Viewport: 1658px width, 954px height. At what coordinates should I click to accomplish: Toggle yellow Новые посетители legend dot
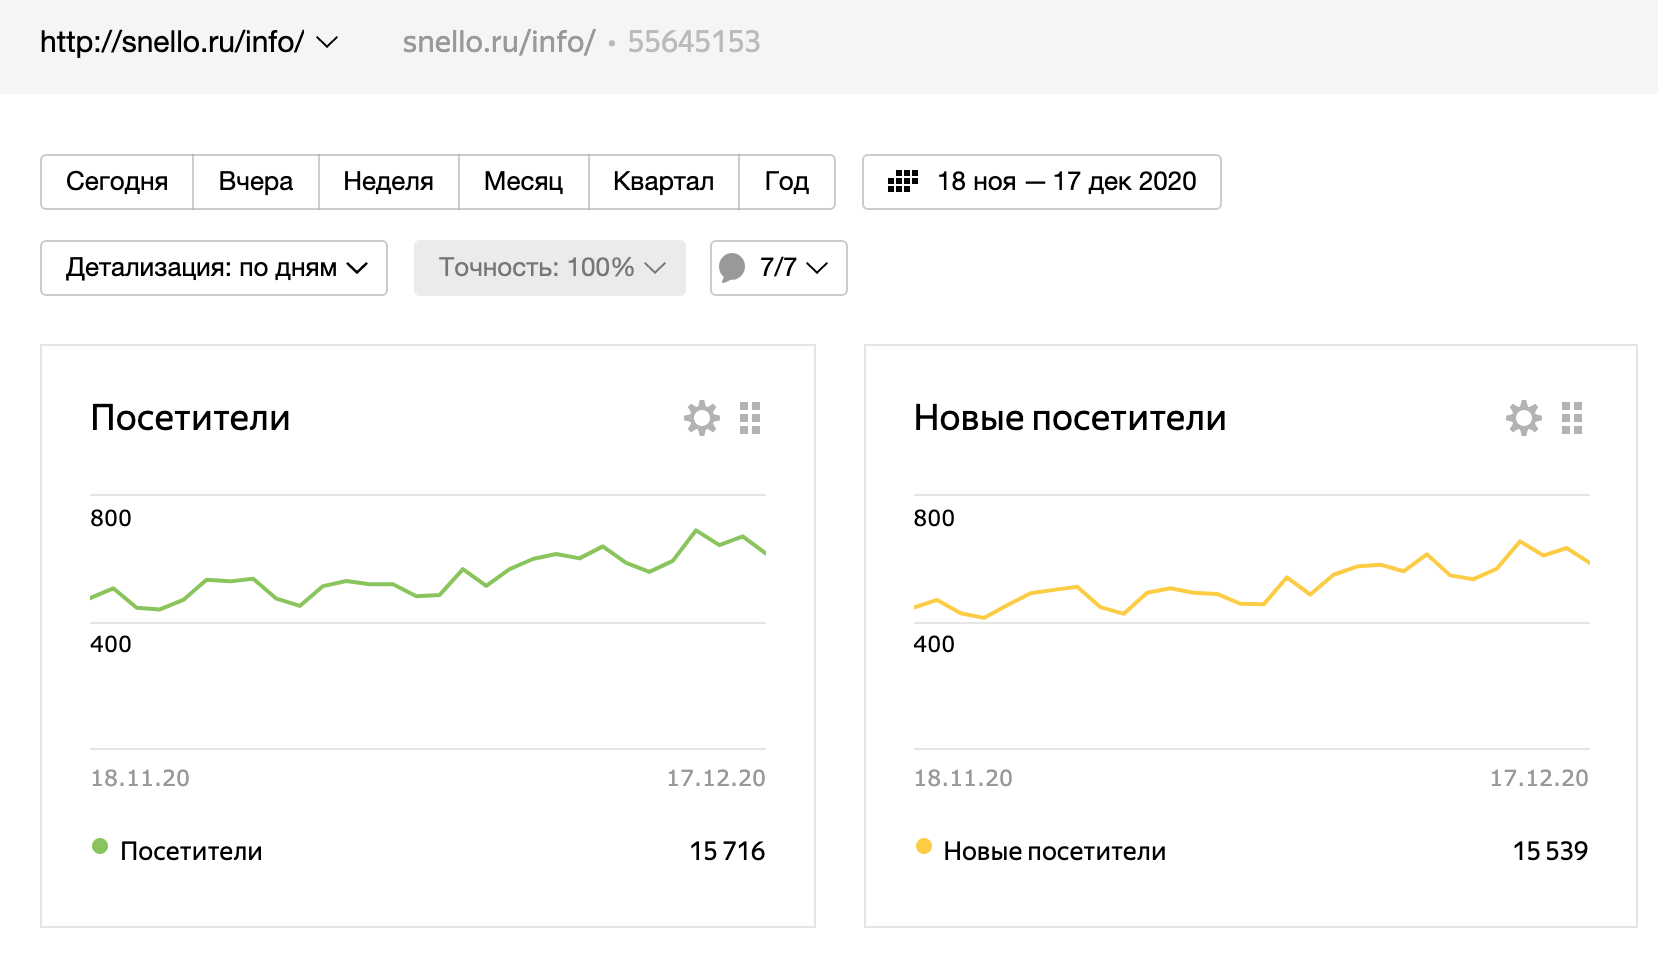pyautogui.click(x=924, y=847)
